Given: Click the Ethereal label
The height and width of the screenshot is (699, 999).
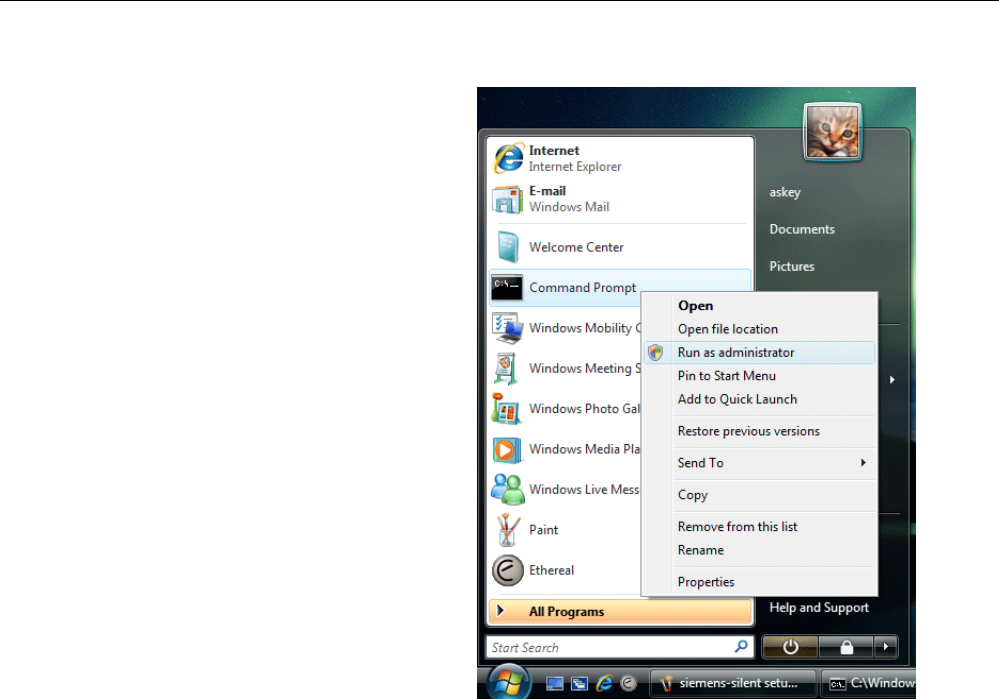Looking at the screenshot, I should click(551, 570).
